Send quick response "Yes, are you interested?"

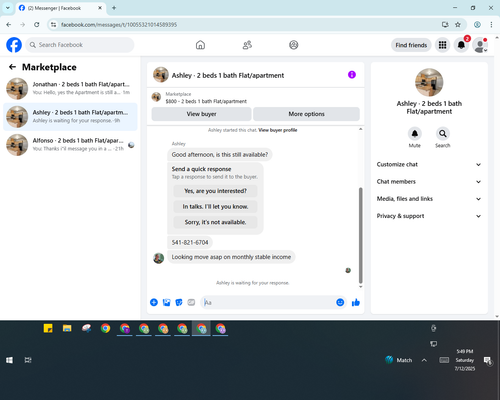coord(215,191)
